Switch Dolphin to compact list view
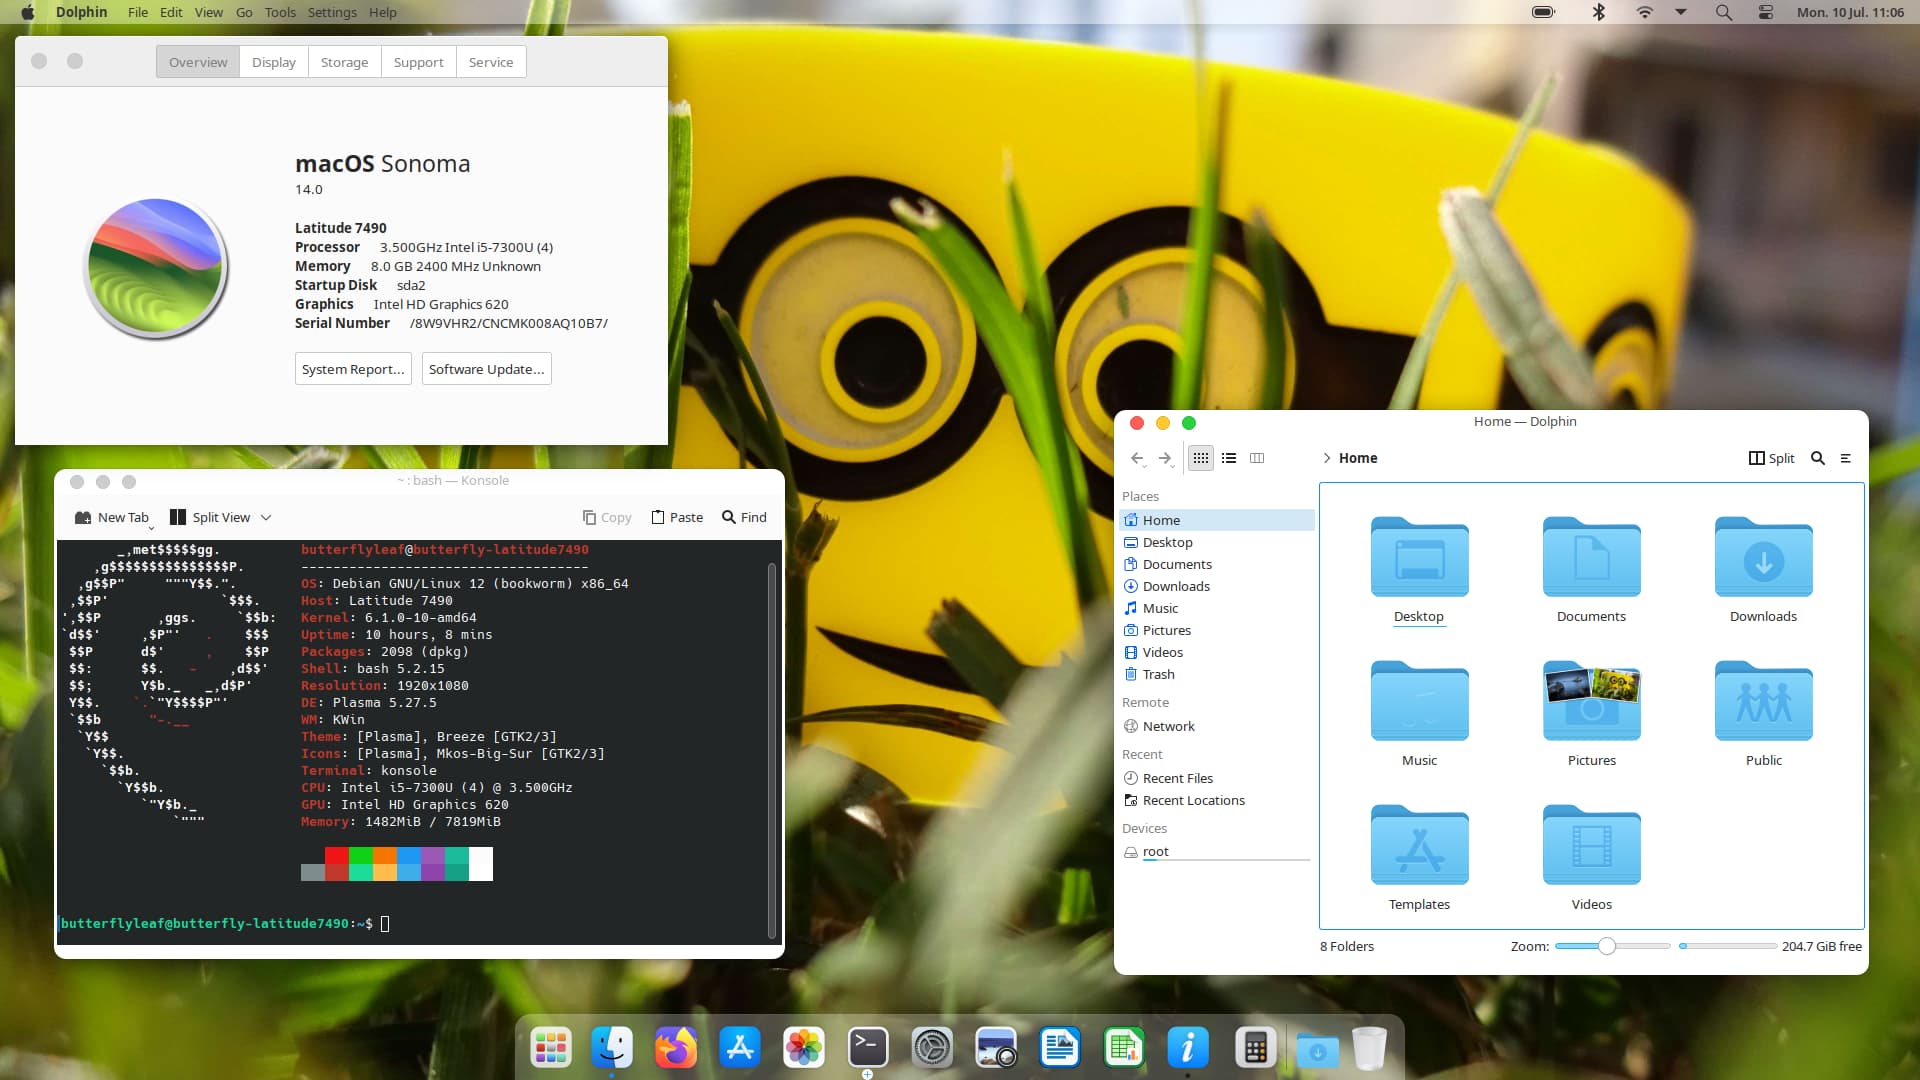The height and width of the screenshot is (1080, 1920). click(1229, 458)
